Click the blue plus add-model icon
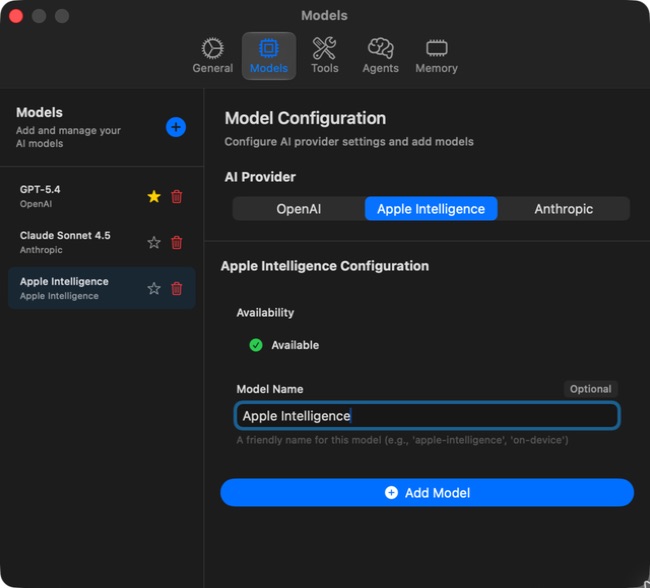The width and height of the screenshot is (650, 588). (x=176, y=127)
